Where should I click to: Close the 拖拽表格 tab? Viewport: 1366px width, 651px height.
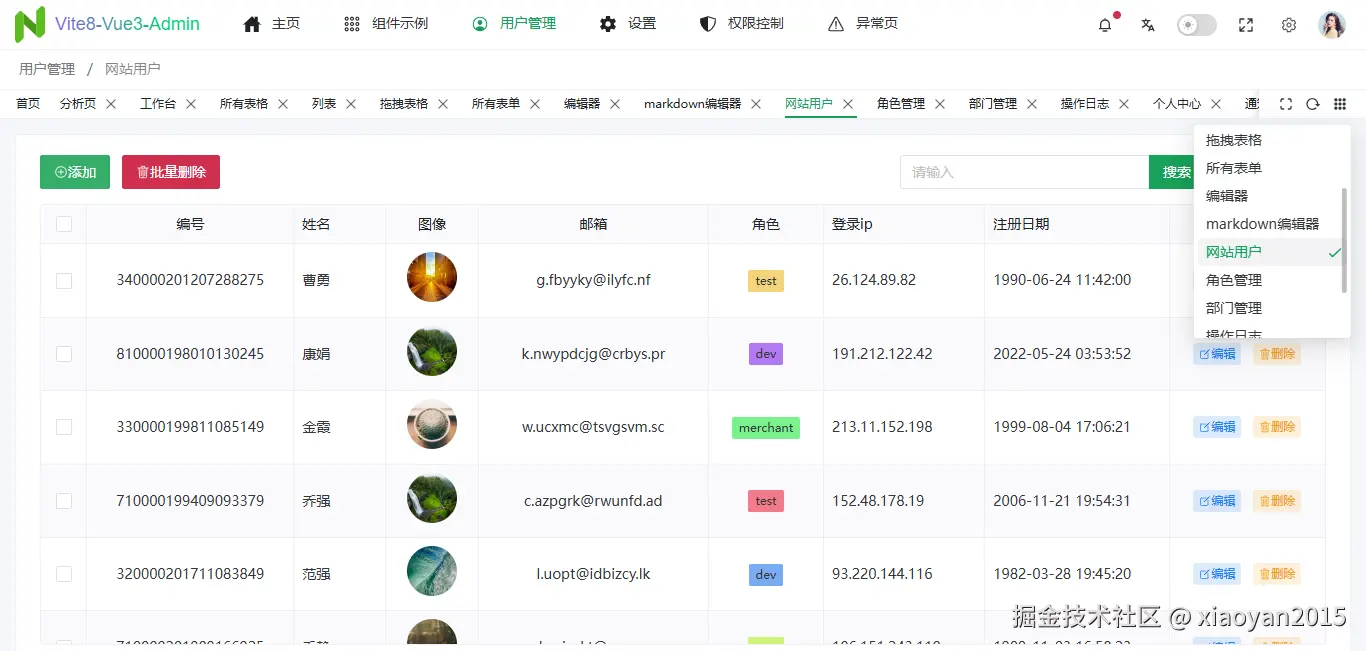pos(443,104)
